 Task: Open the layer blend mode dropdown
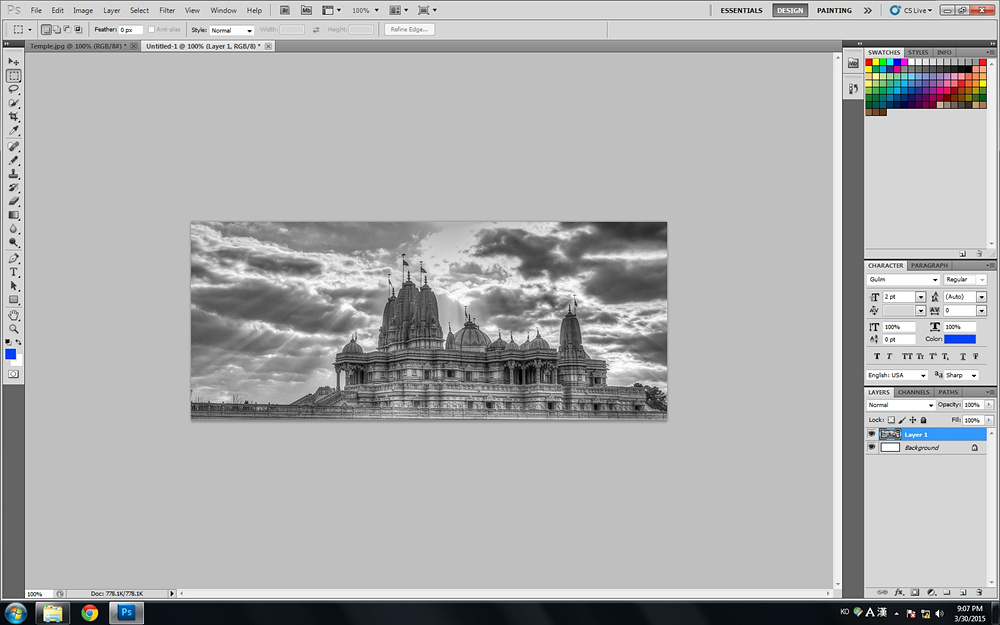(x=900, y=405)
